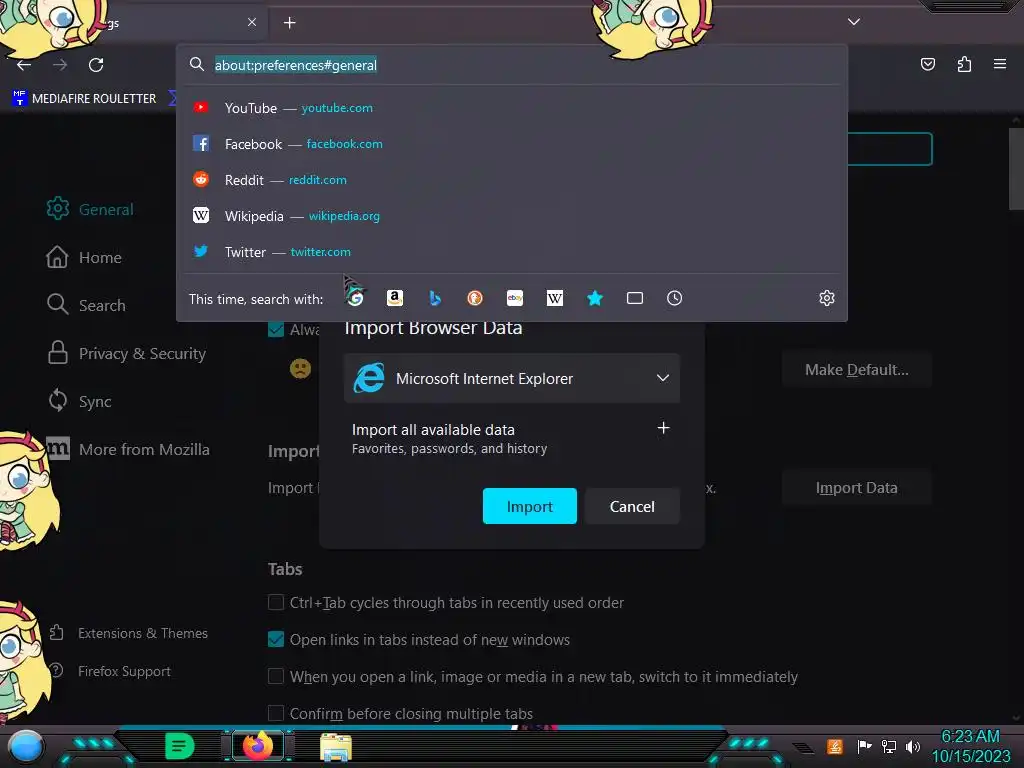
Task: Search open tabs with tab icon
Action: pos(635,298)
